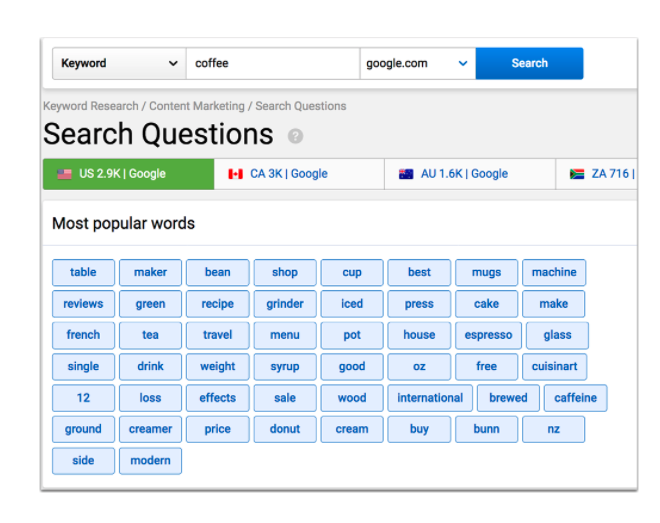The image size is (660, 523).
Task: Select the "caffeine" word tag
Action: click(575, 398)
